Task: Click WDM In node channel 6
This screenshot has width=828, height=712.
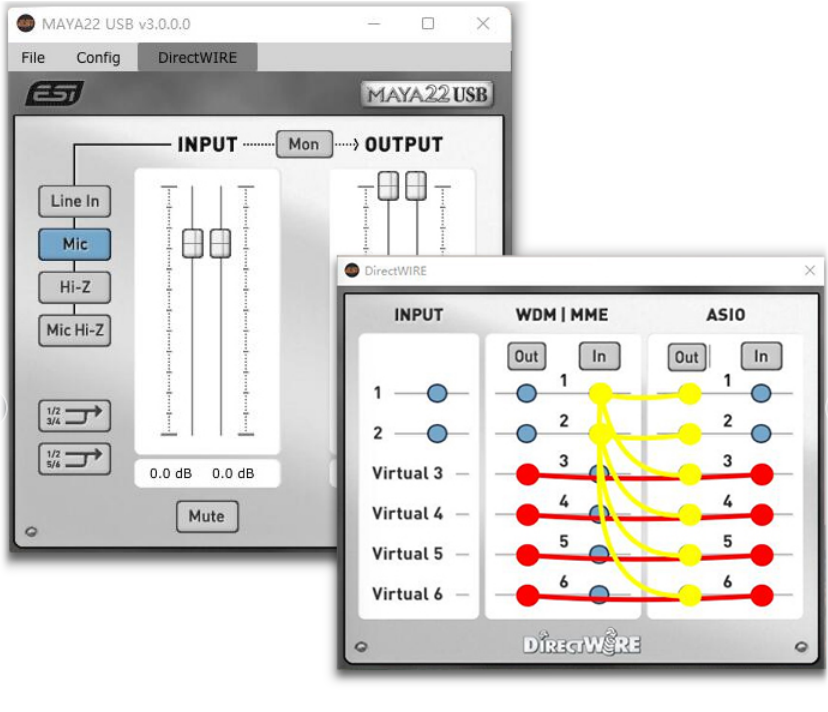Action: pyautogui.click(x=599, y=594)
